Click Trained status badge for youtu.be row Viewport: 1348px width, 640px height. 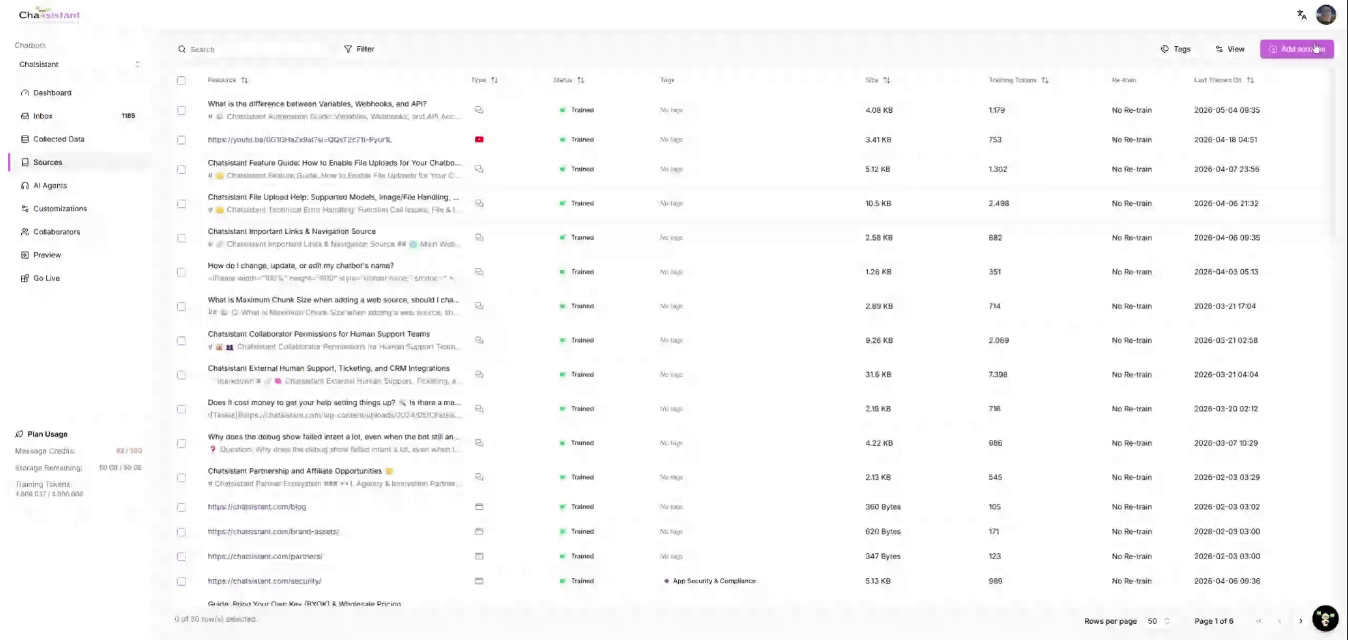[x=576, y=140]
